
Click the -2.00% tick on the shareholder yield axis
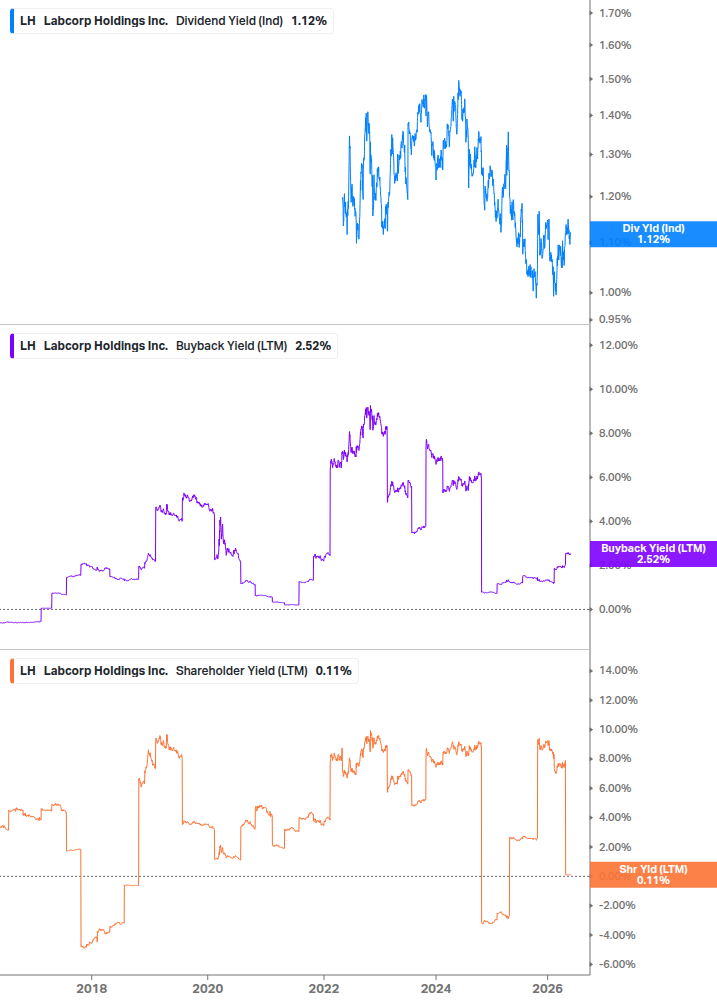pyautogui.click(x=617, y=906)
